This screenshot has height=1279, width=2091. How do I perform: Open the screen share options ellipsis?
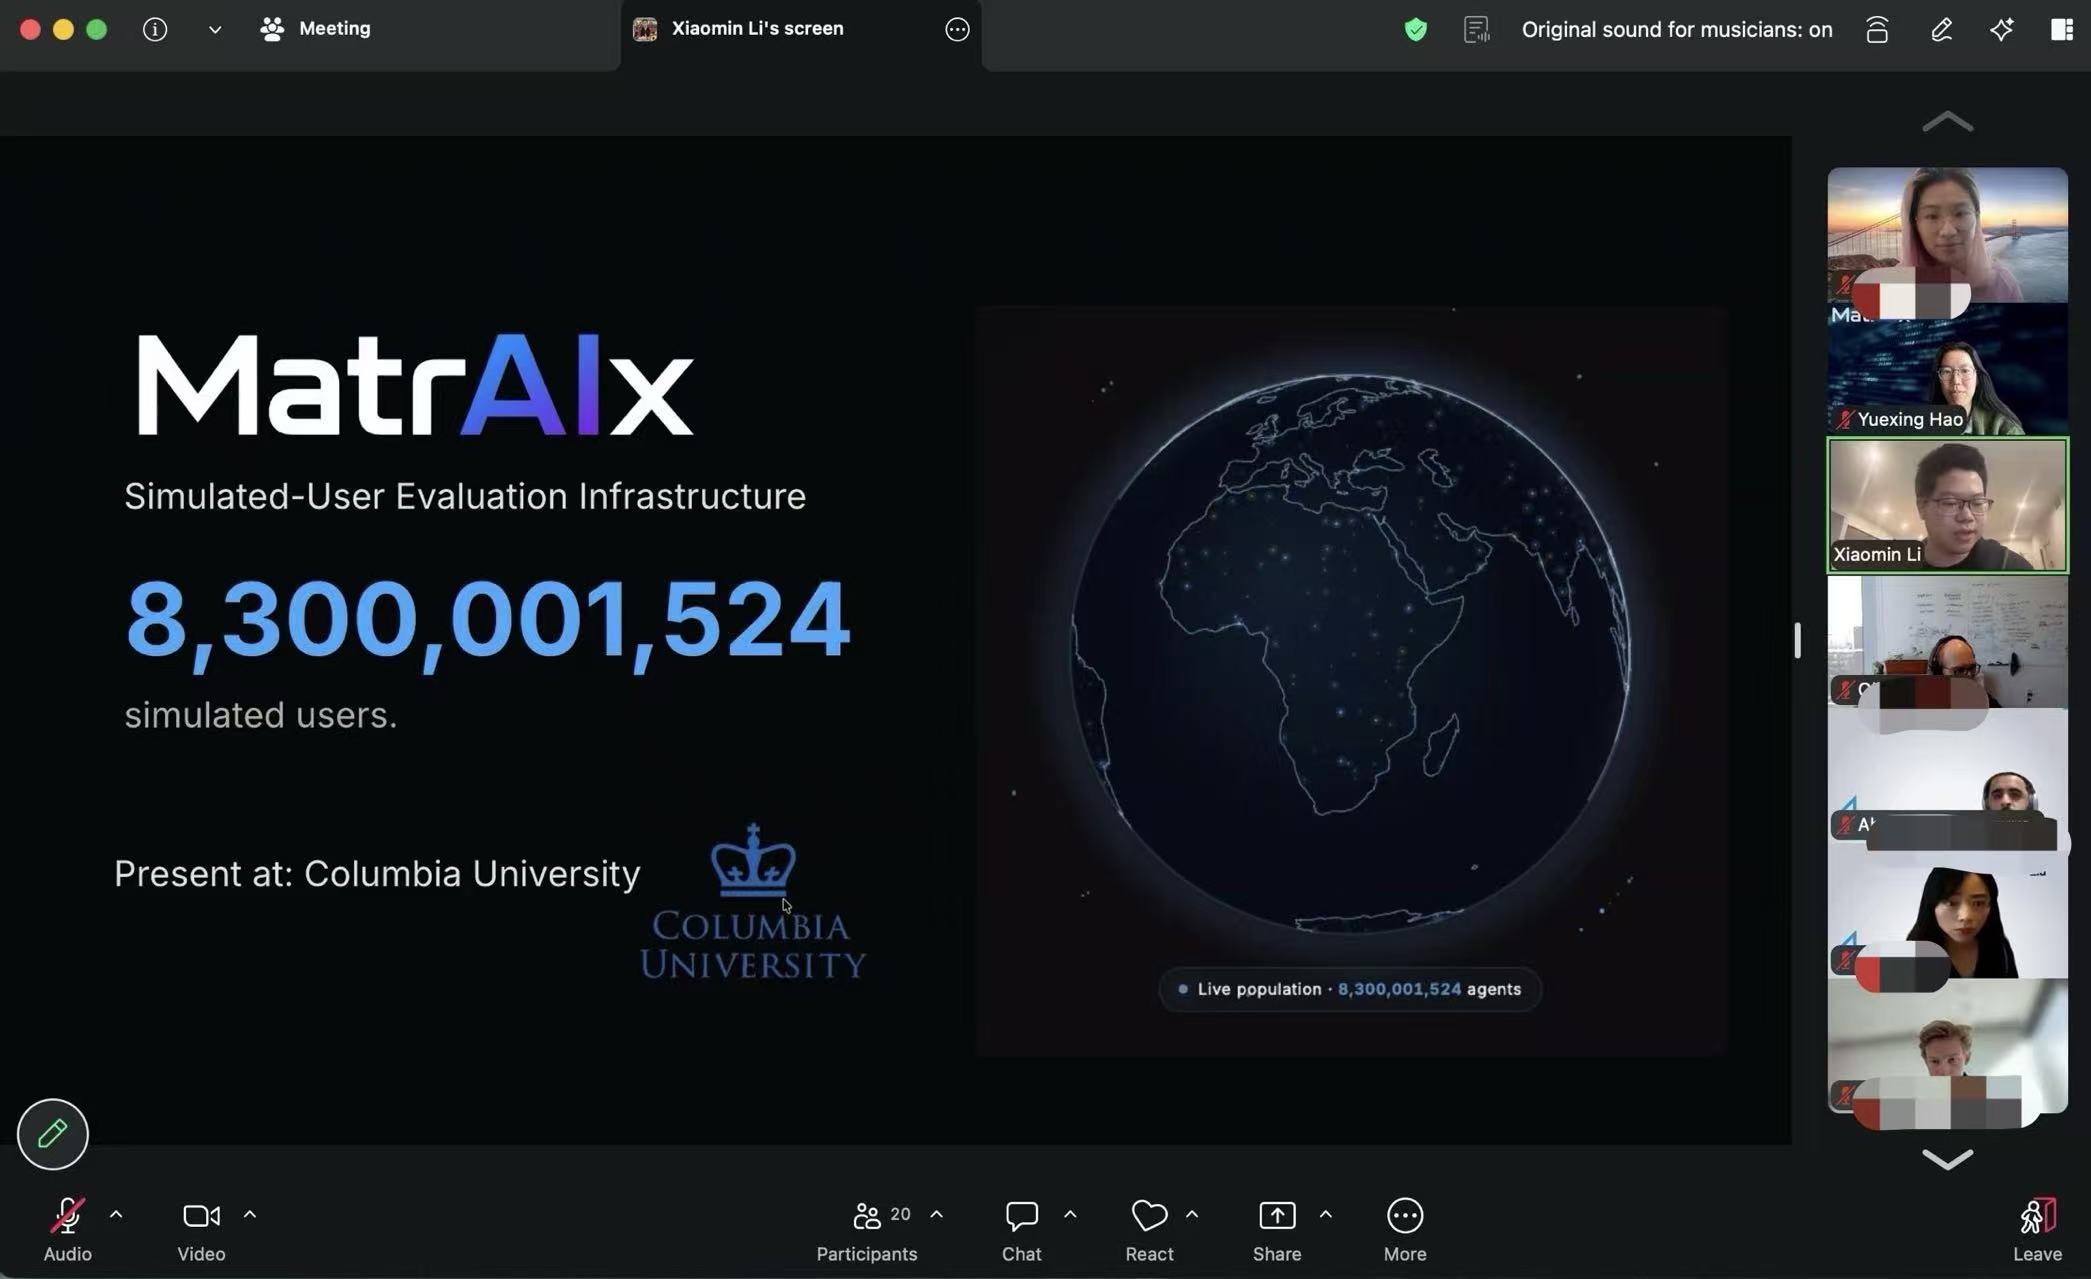pos(957,30)
